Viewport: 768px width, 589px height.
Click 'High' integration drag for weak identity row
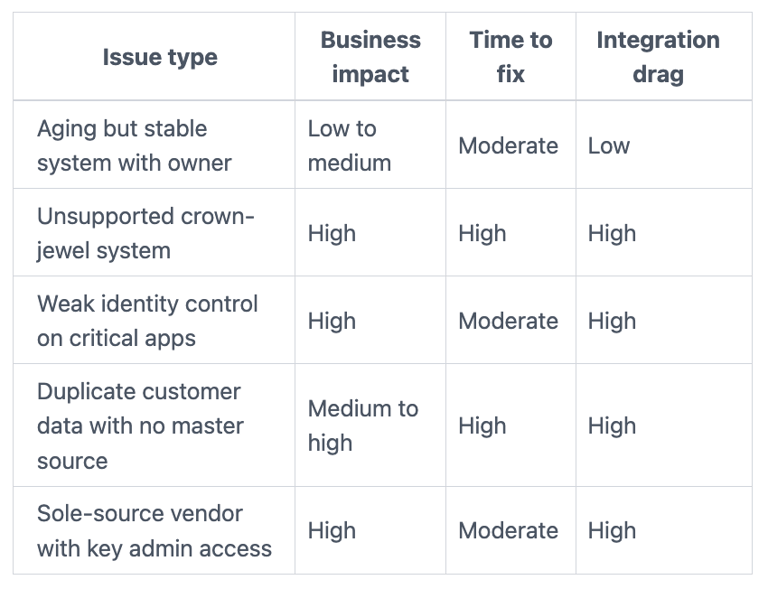point(612,321)
